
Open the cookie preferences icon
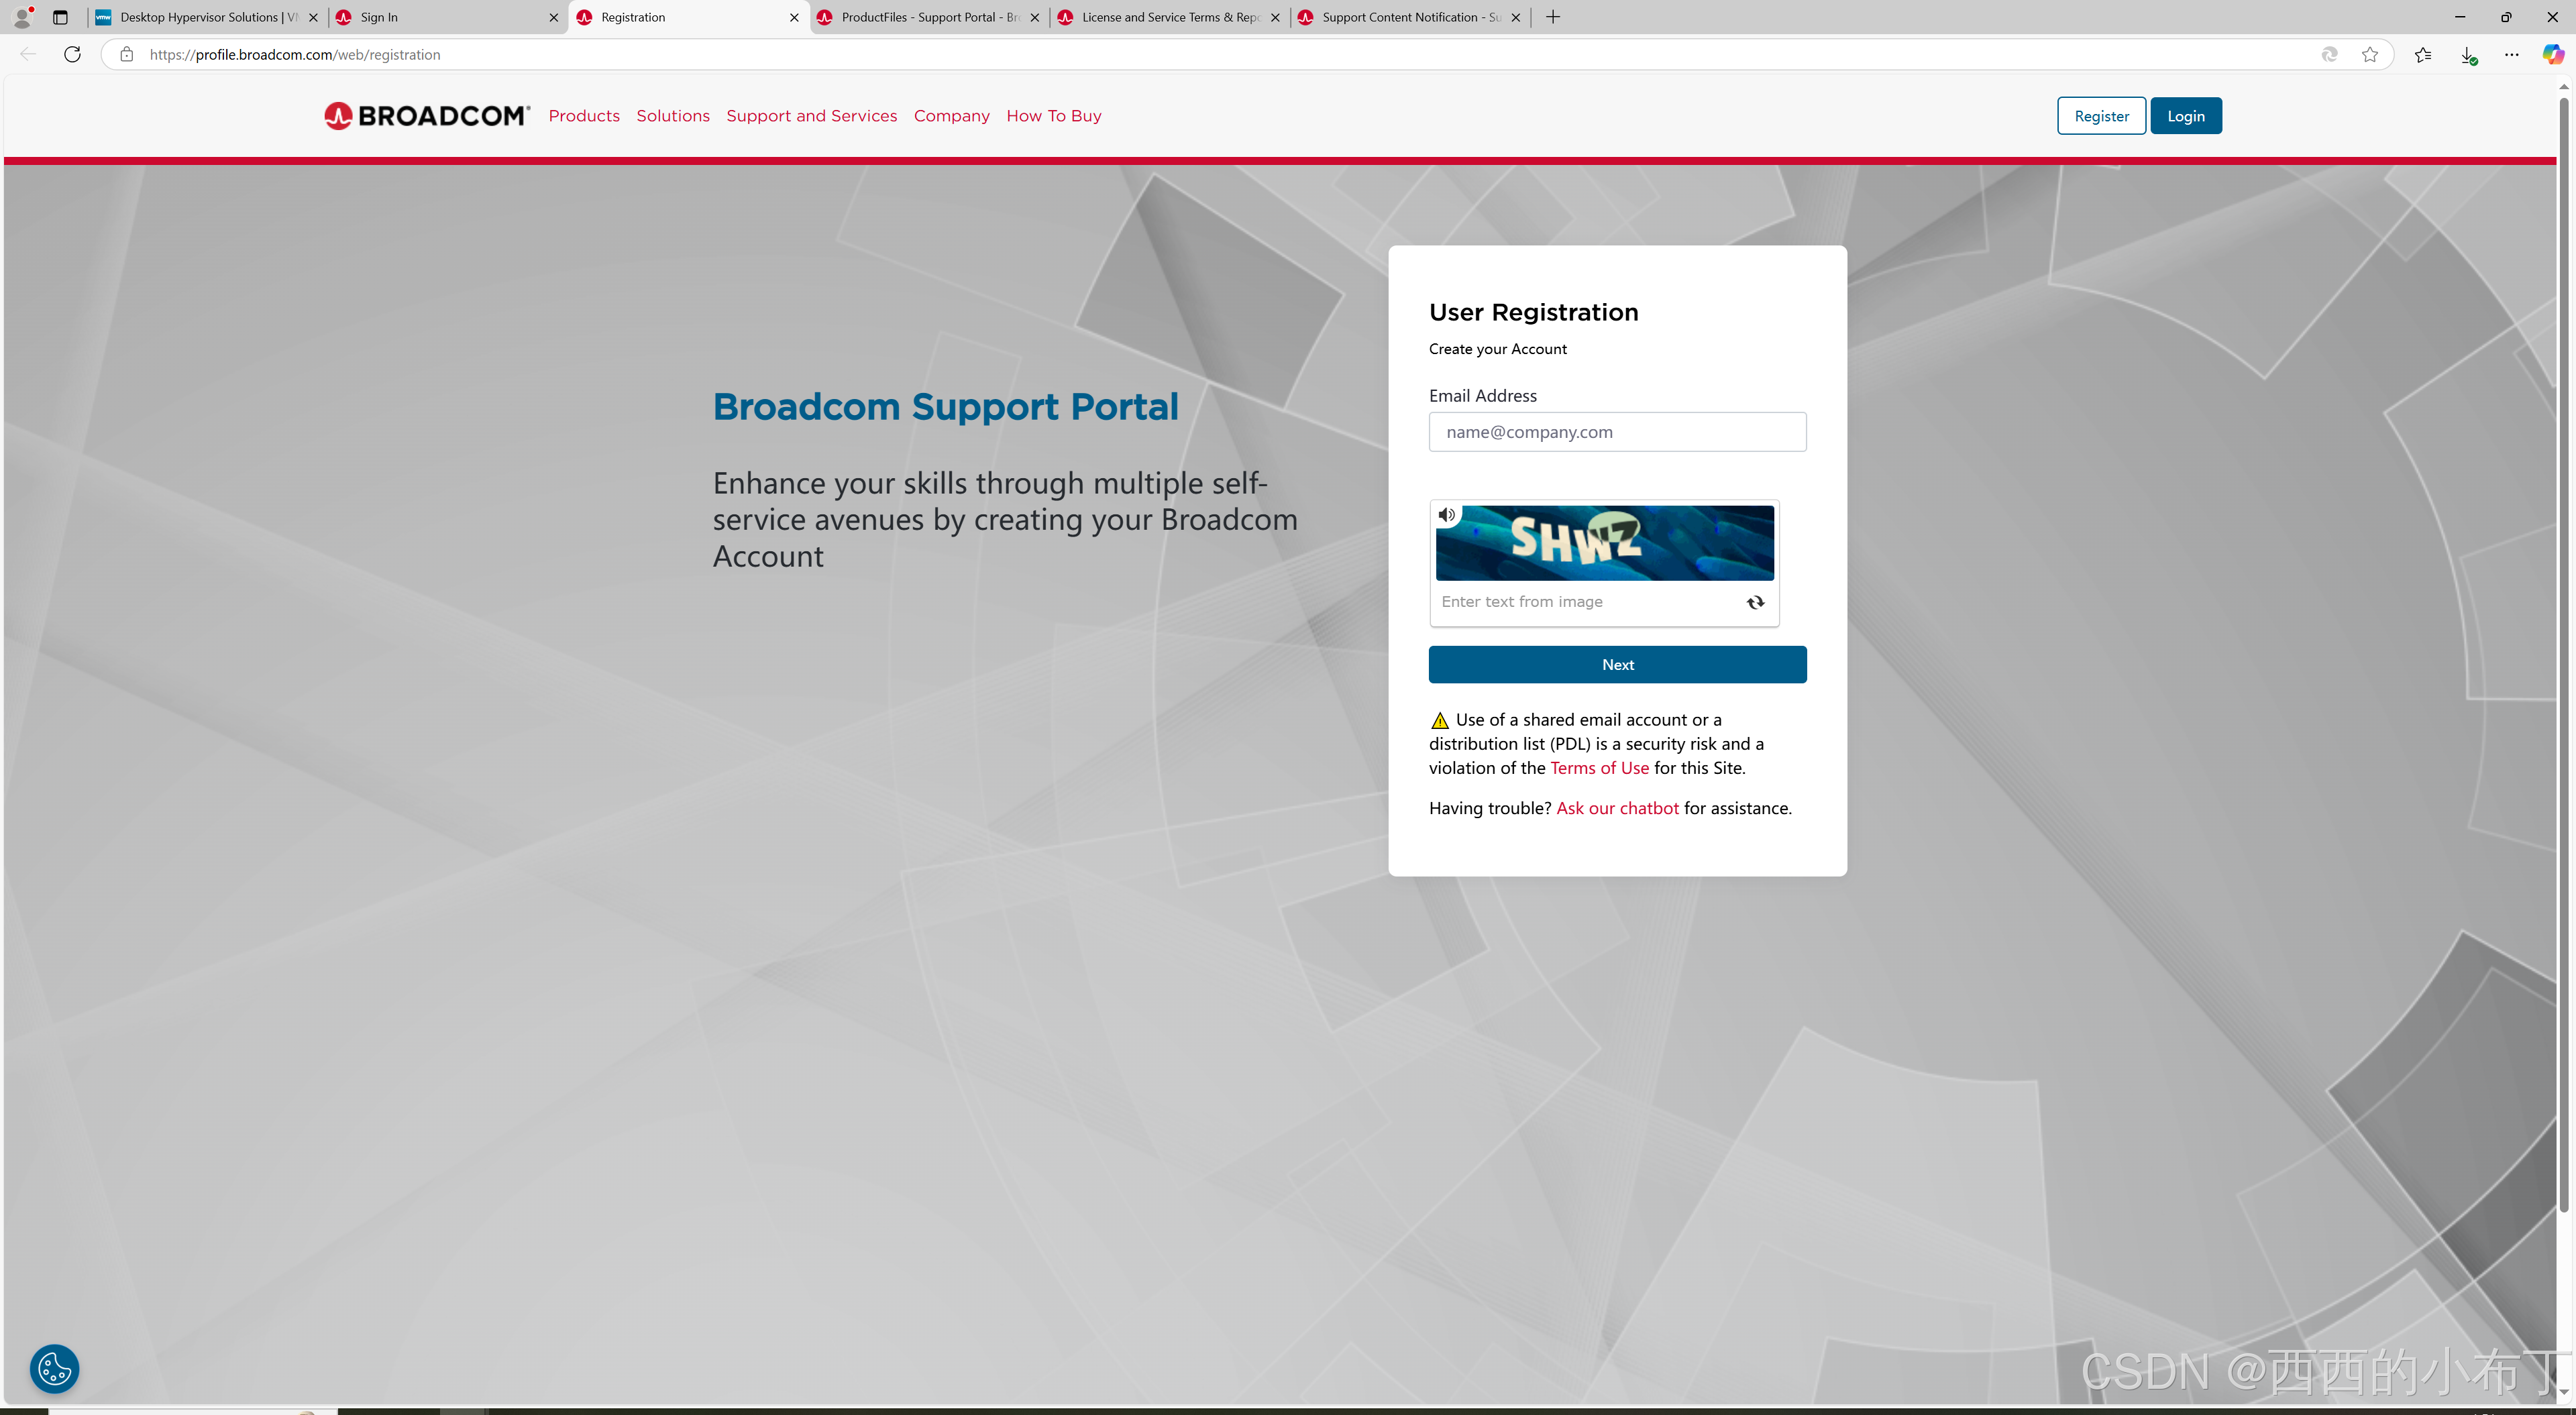coord(54,1368)
